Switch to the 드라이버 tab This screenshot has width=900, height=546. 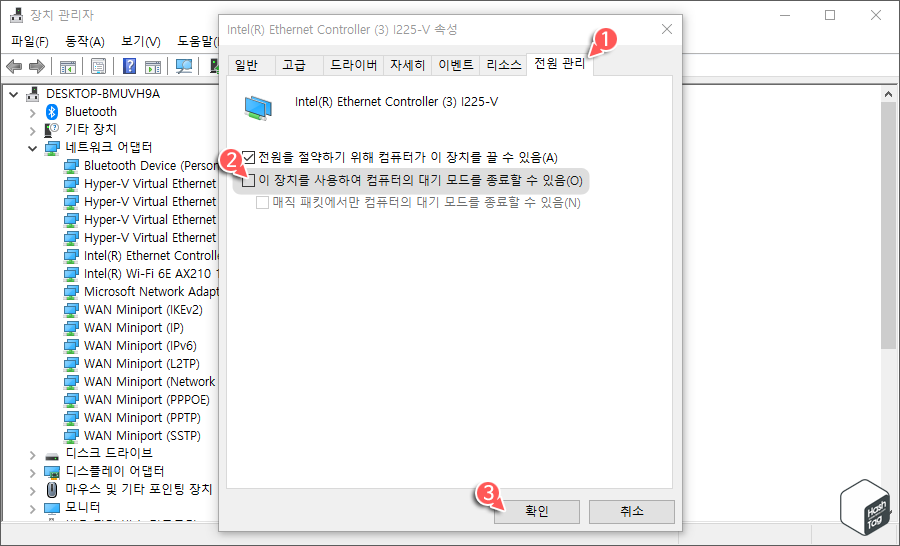pos(353,65)
